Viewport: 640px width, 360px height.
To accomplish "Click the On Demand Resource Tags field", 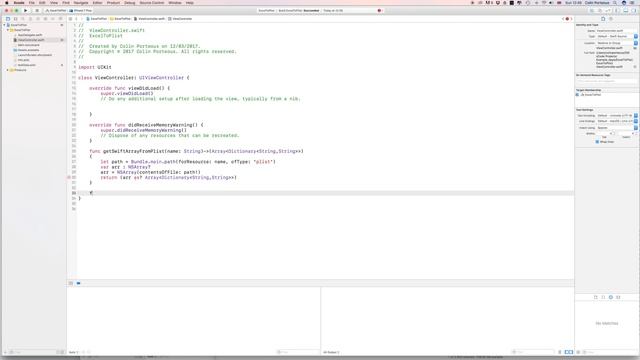I will pyautogui.click(x=607, y=81).
